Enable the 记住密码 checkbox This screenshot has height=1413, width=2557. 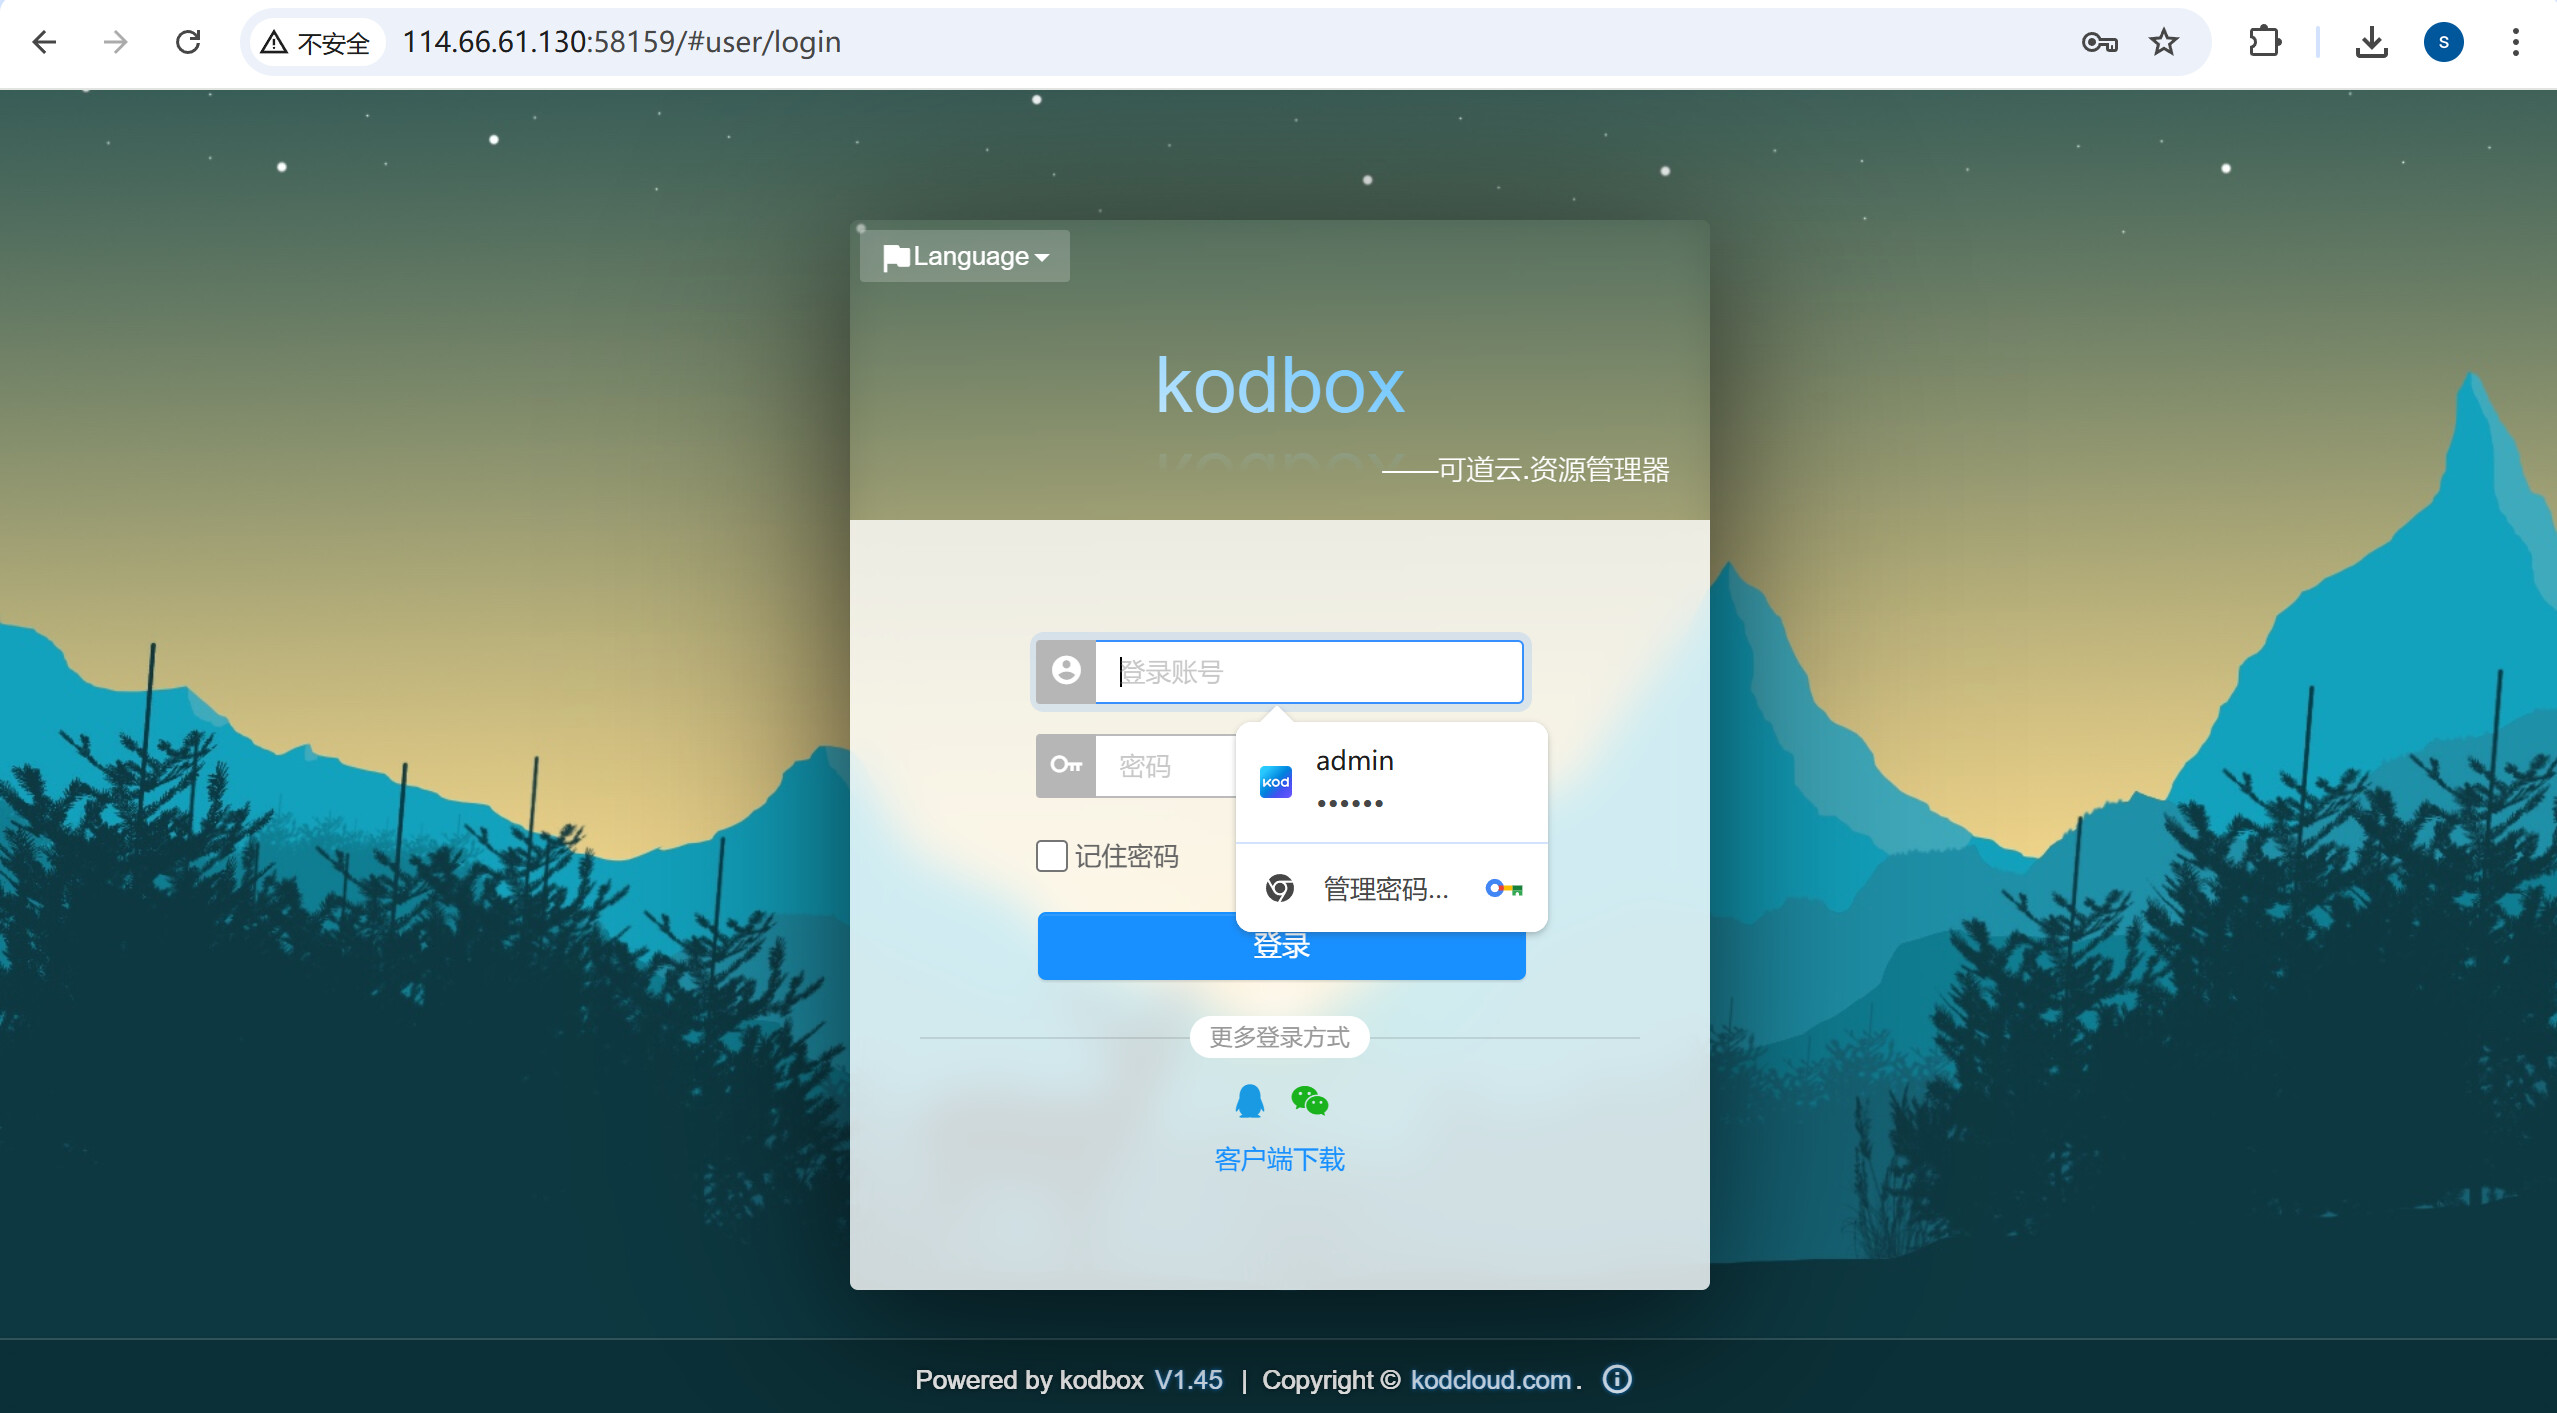pyautogui.click(x=1051, y=856)
